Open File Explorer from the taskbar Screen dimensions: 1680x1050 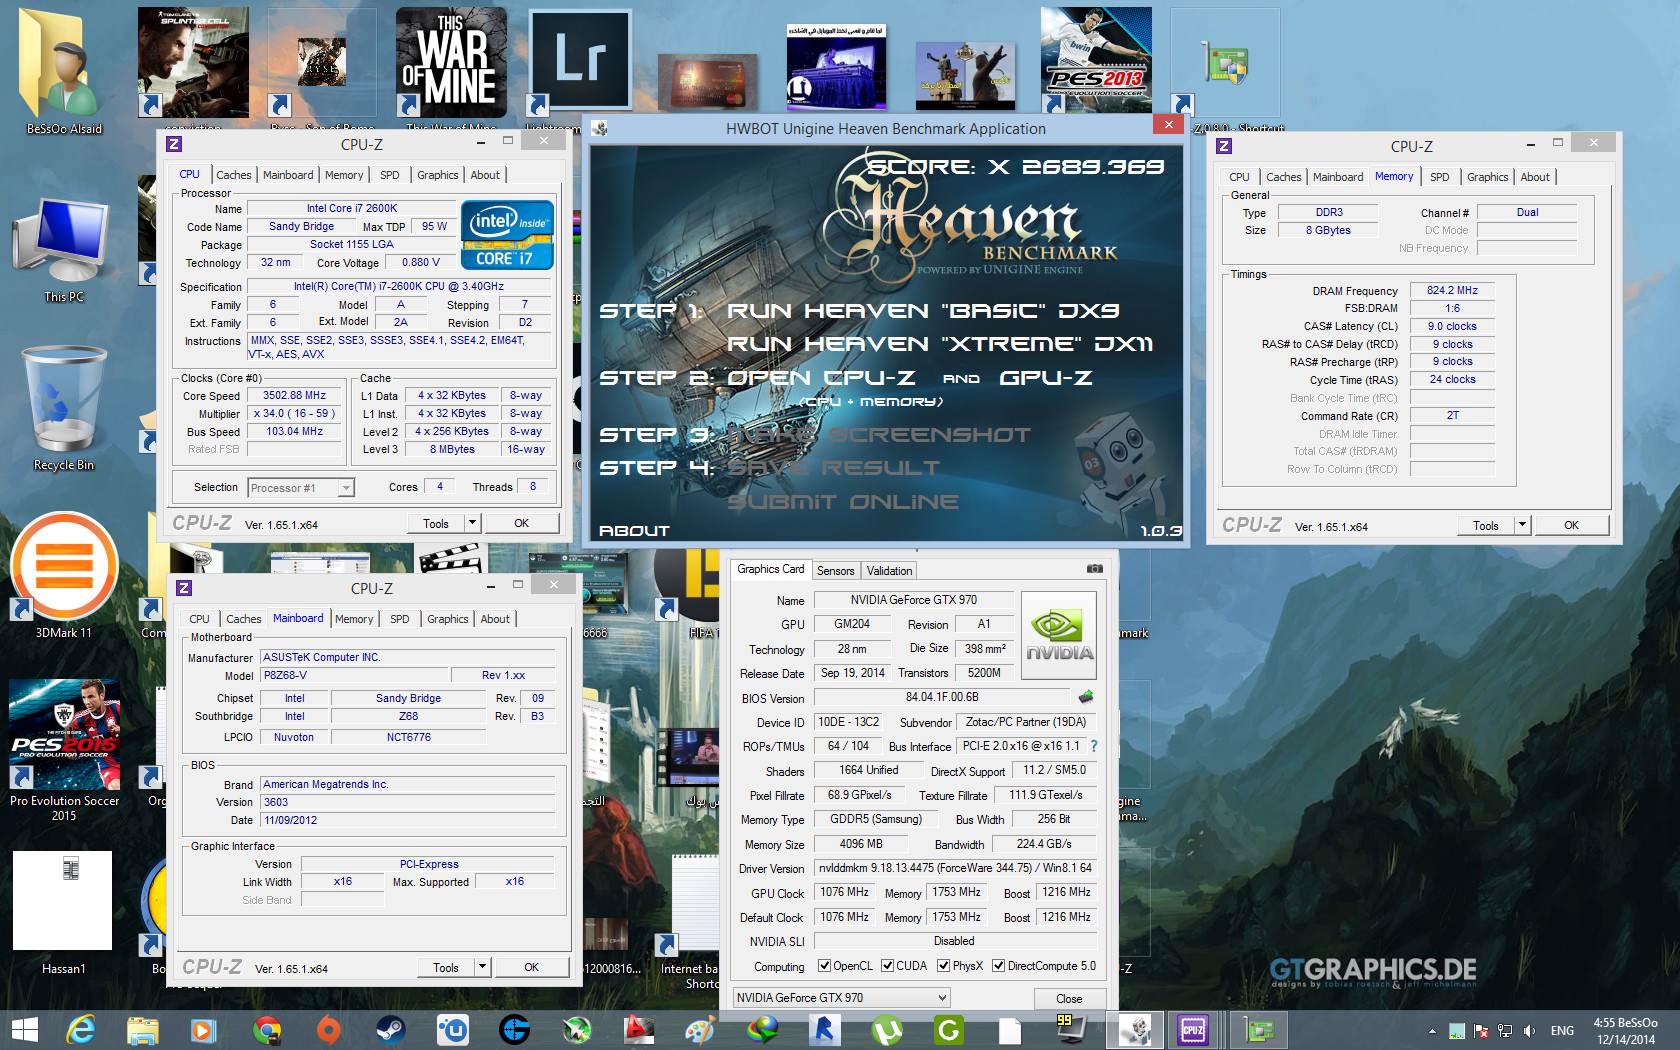(143, 1029)
